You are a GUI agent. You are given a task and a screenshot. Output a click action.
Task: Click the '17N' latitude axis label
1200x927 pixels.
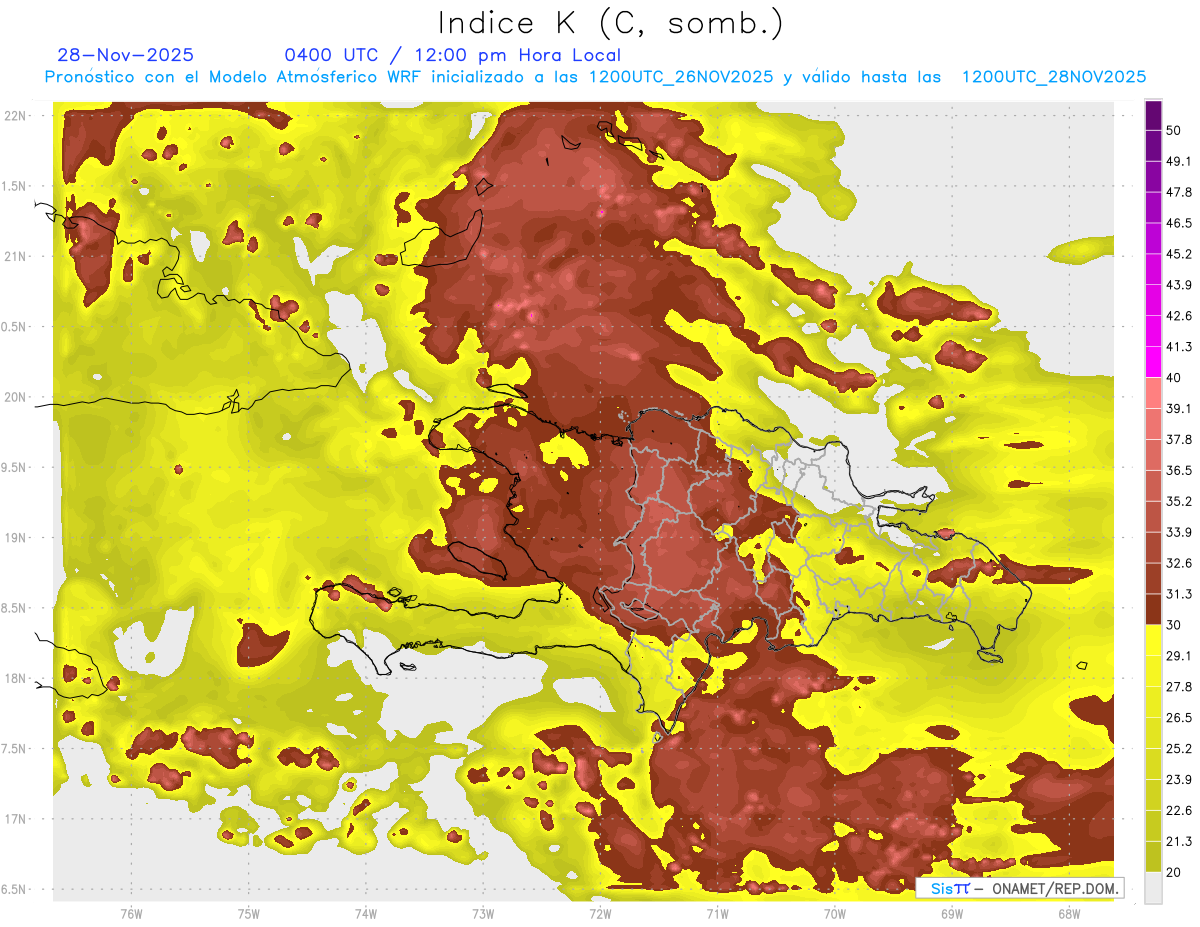pos(15,819)
